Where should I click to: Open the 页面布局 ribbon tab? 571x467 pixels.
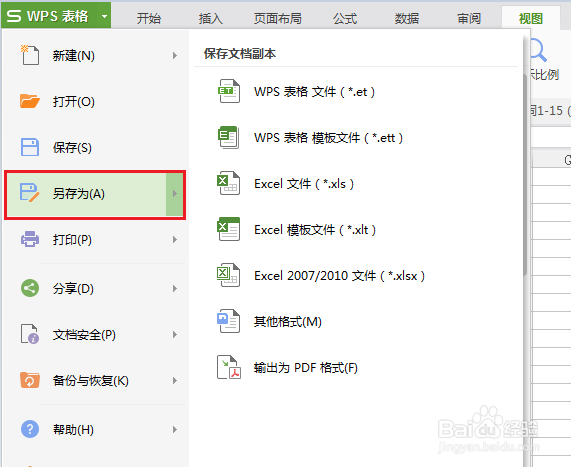click(x=278, y=18)
